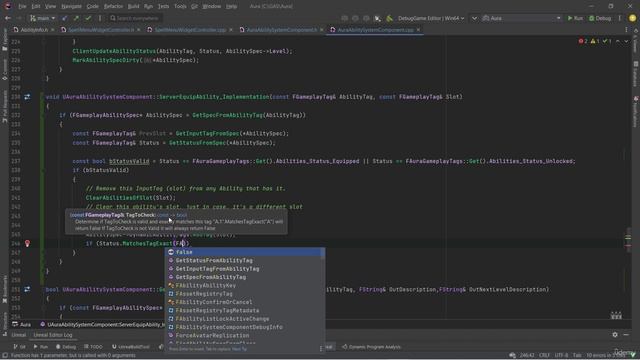The height and width of the screenshot is (360, 640).
Task: Open the Navigate menu
Action: coord(71,7)
